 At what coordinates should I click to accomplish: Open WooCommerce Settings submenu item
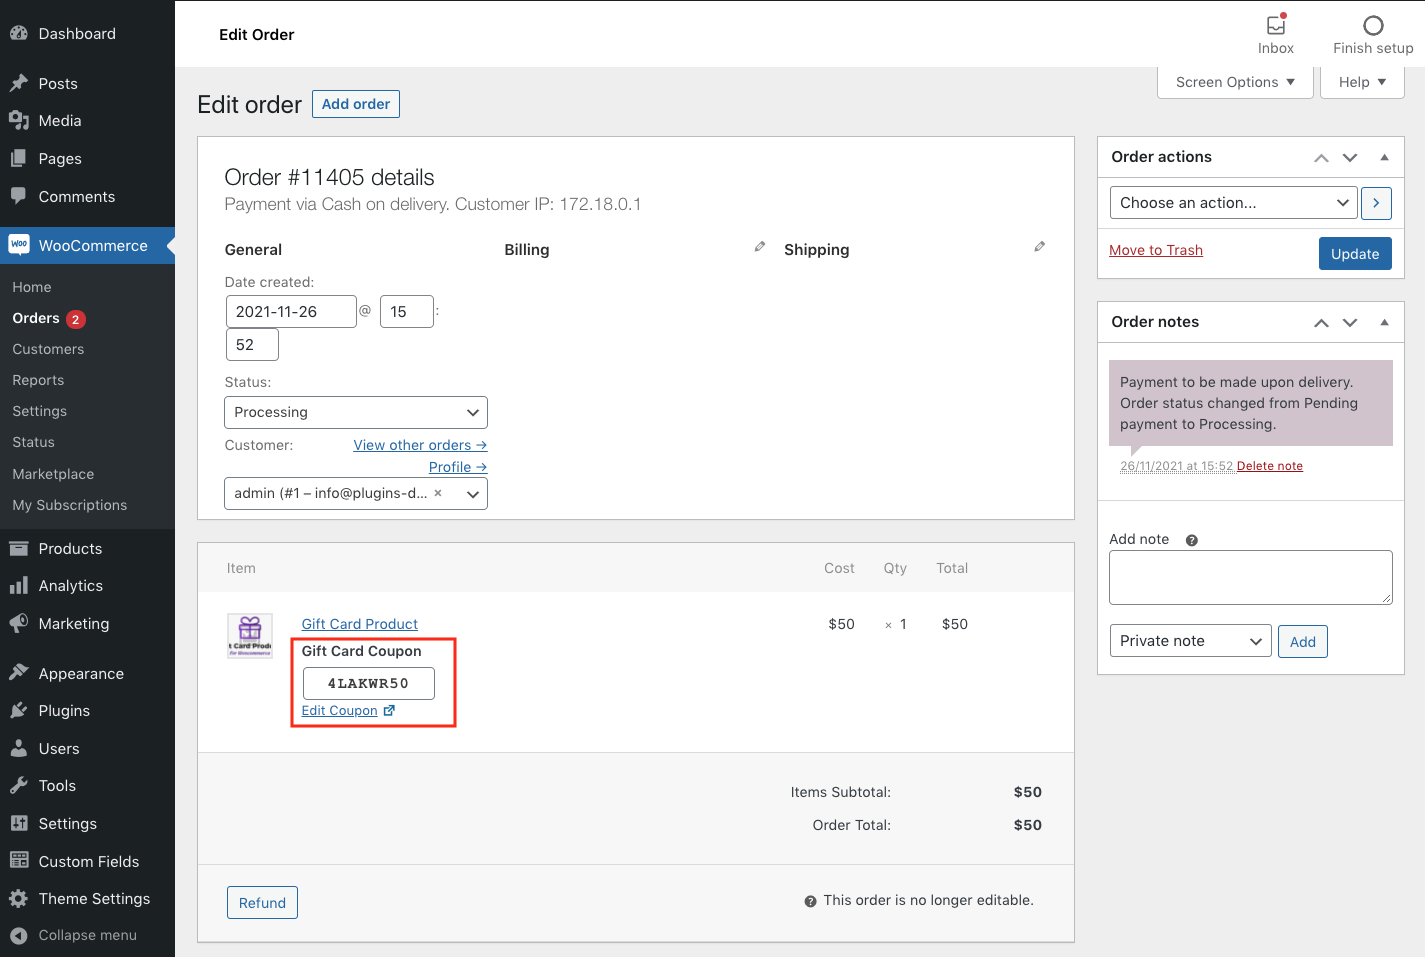point(40,411)
